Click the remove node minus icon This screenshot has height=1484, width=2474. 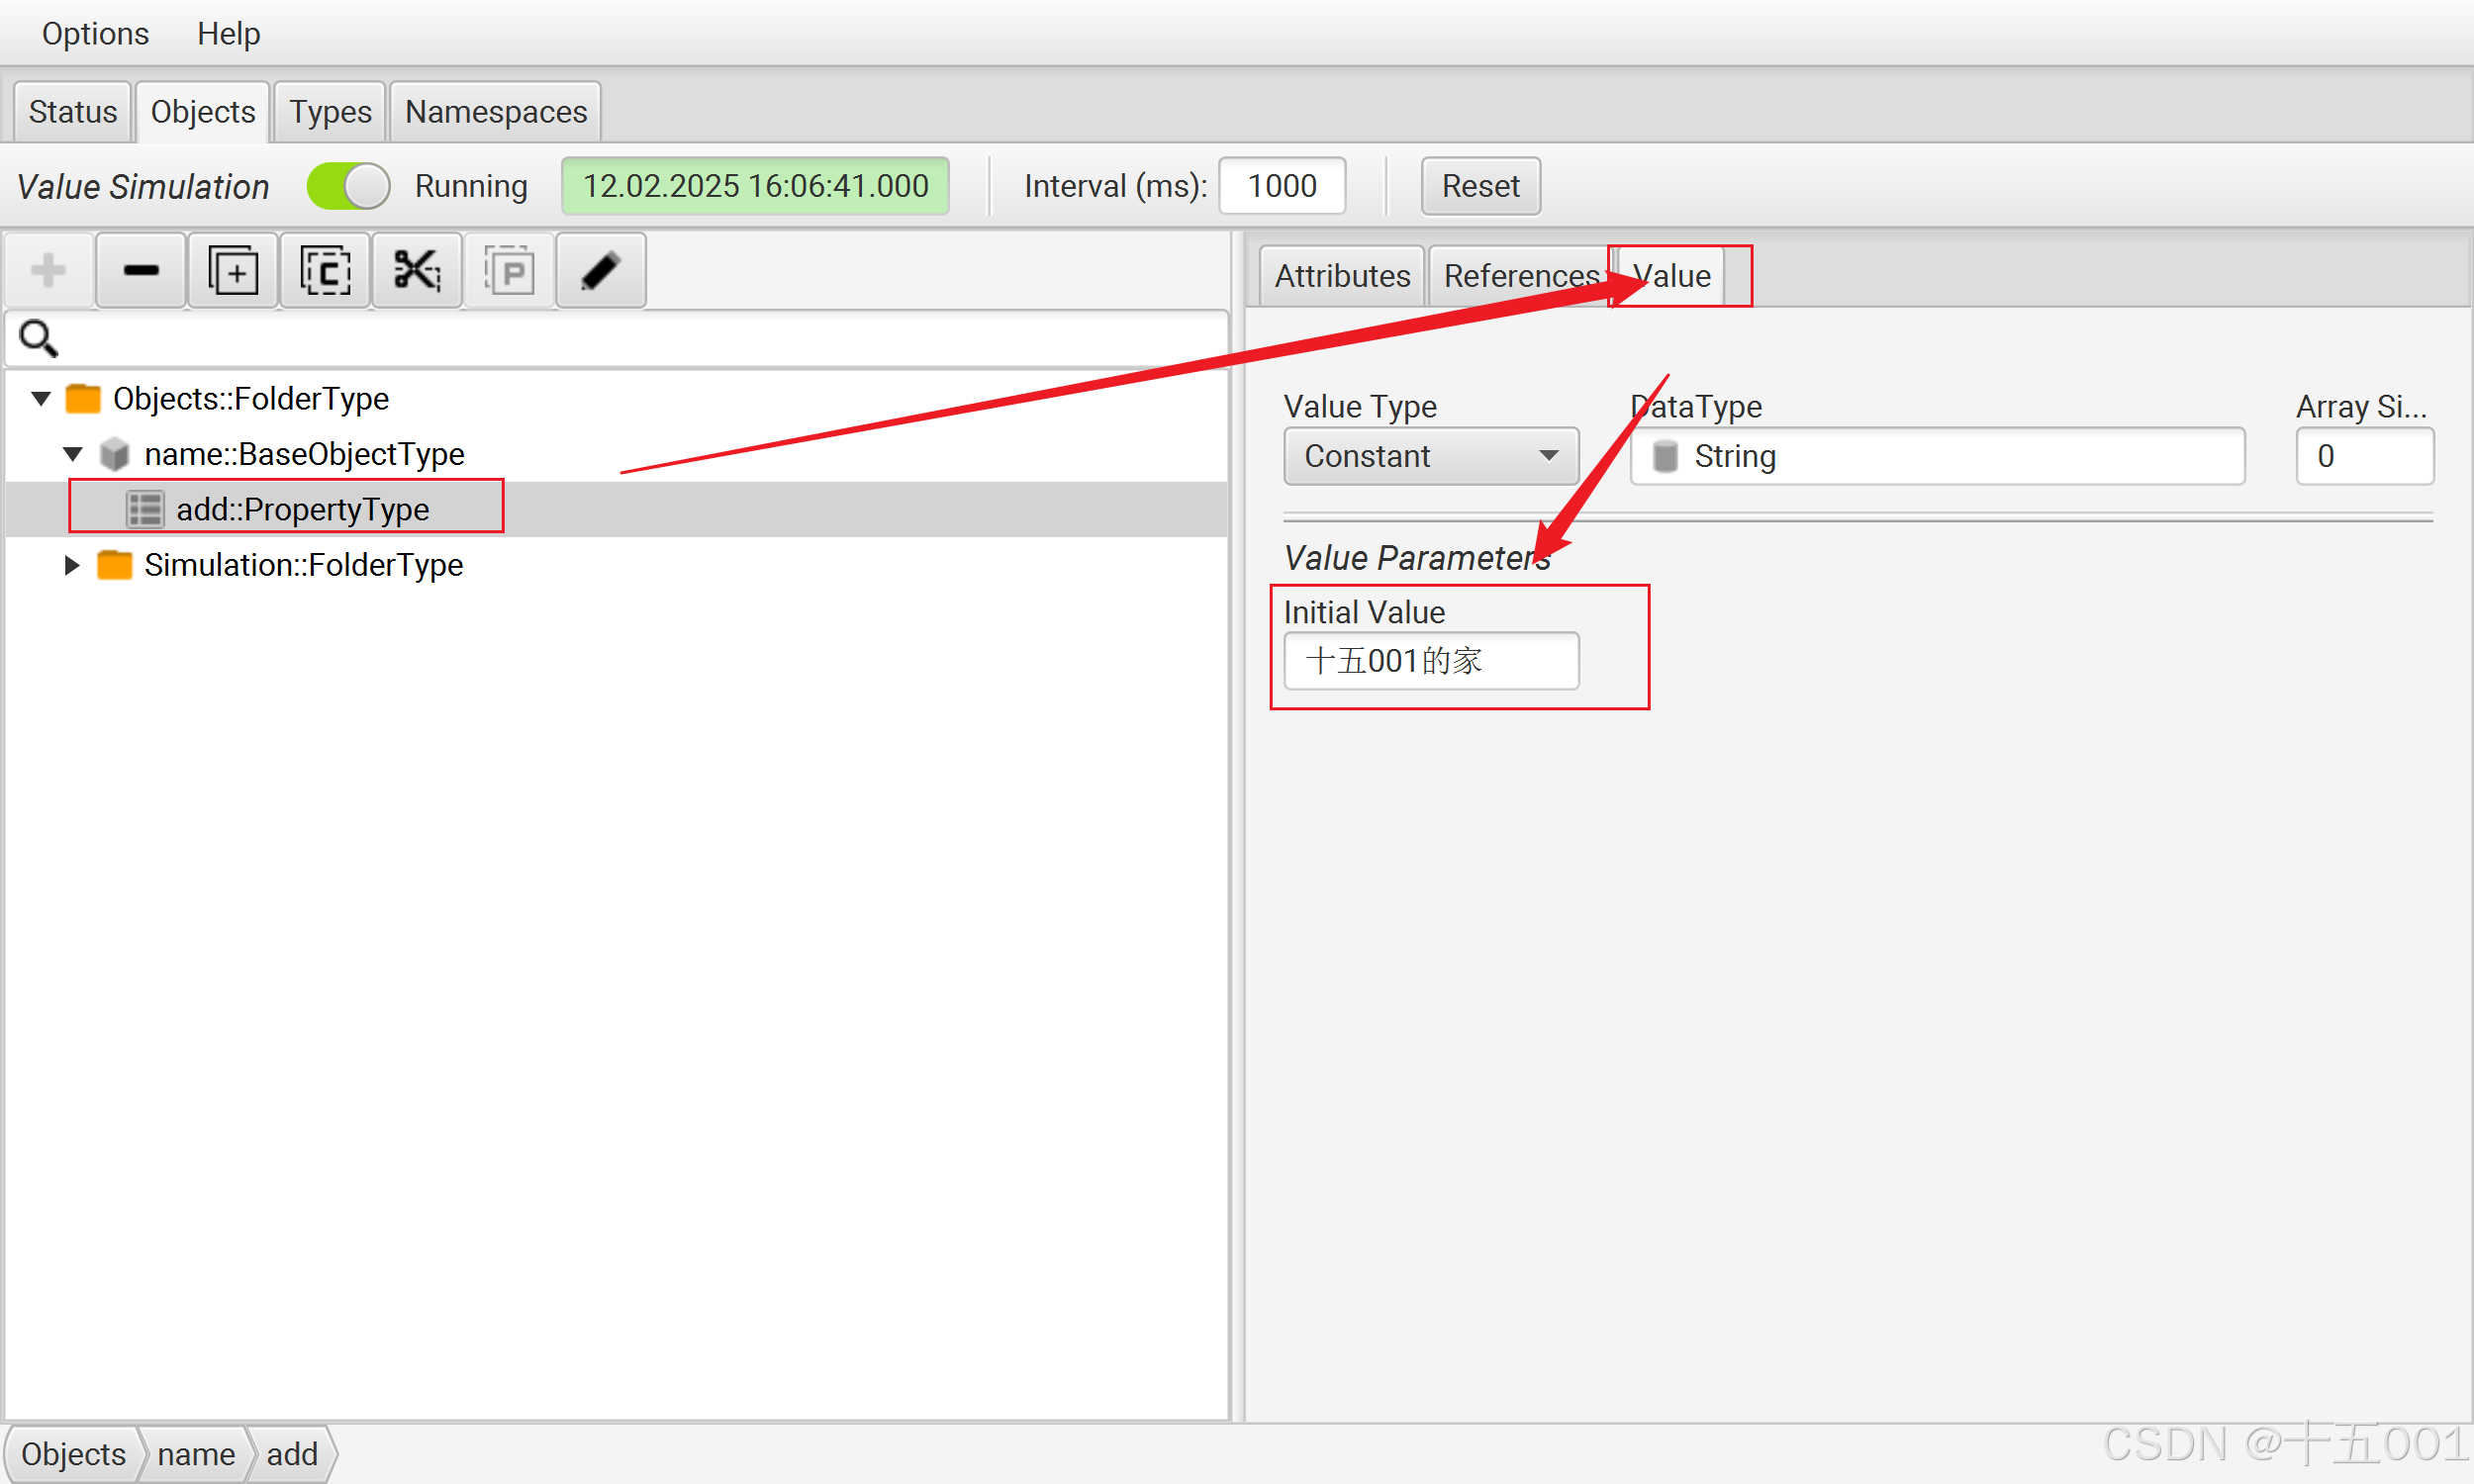[x=141, y=271]
